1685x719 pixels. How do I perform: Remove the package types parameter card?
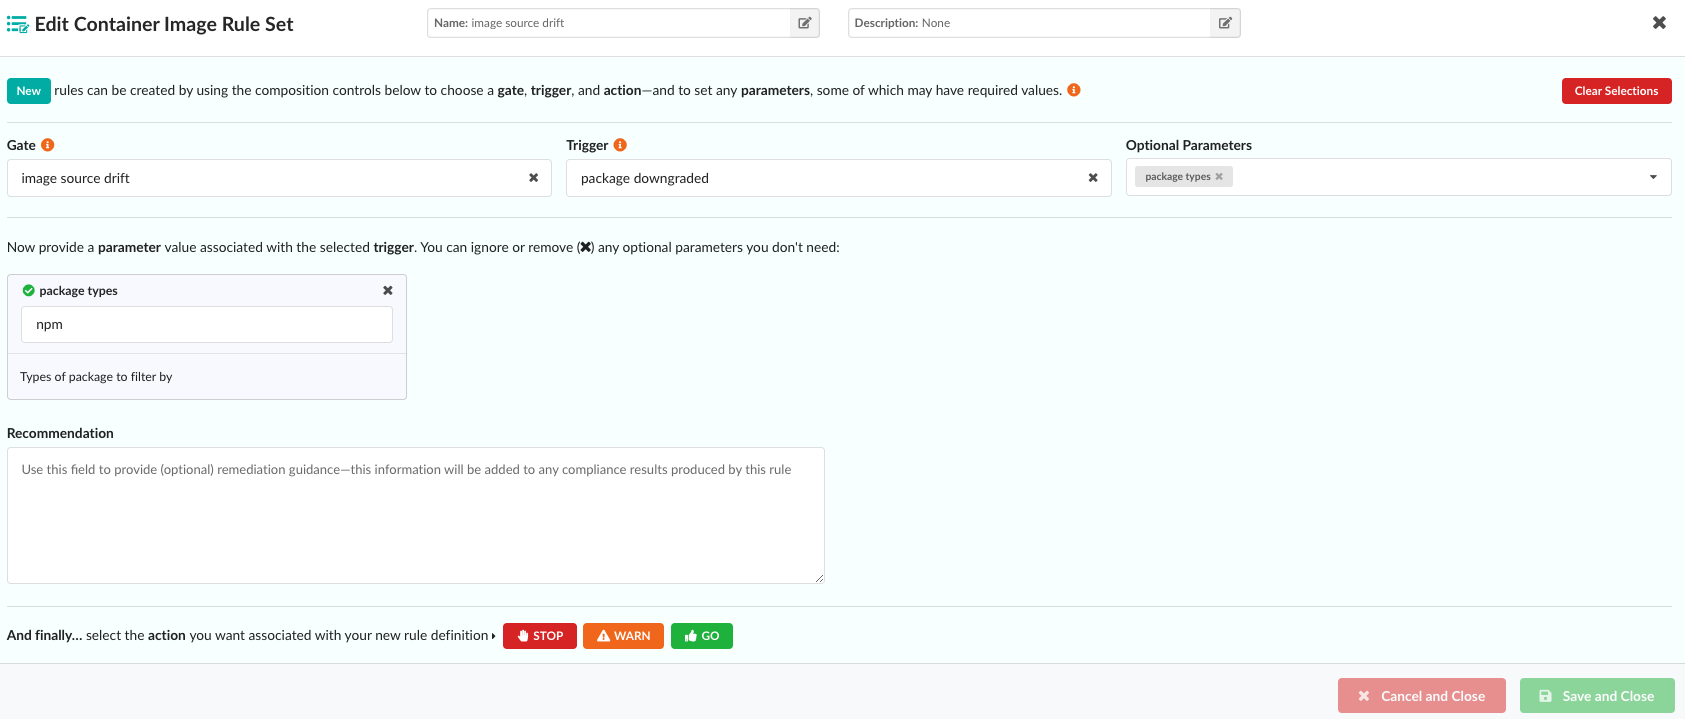click(388, 291)
